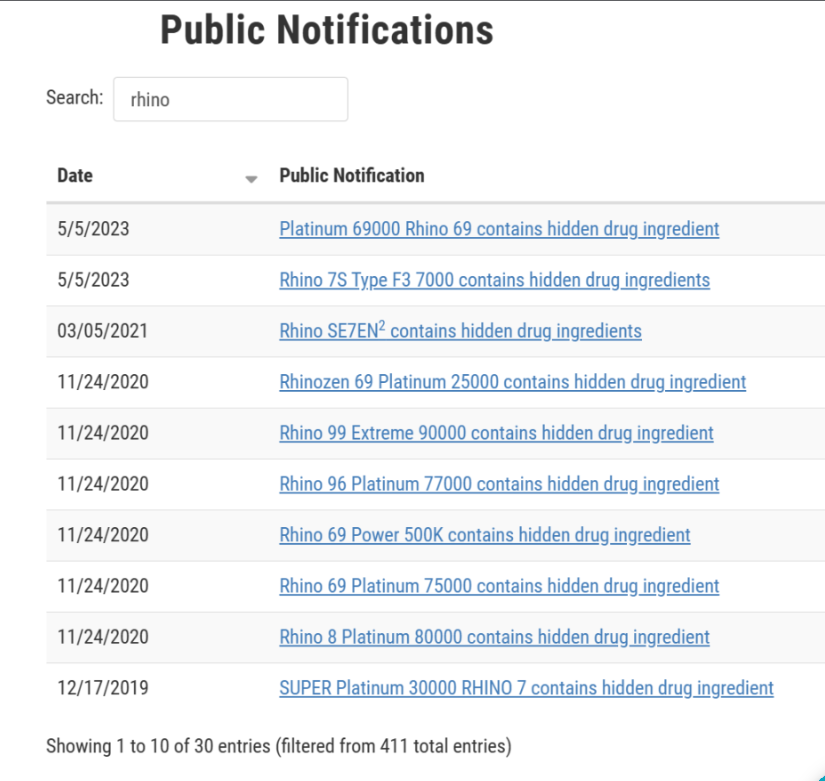
Task: Focus the Search input field containing rhino
Action: coord(230,99)
